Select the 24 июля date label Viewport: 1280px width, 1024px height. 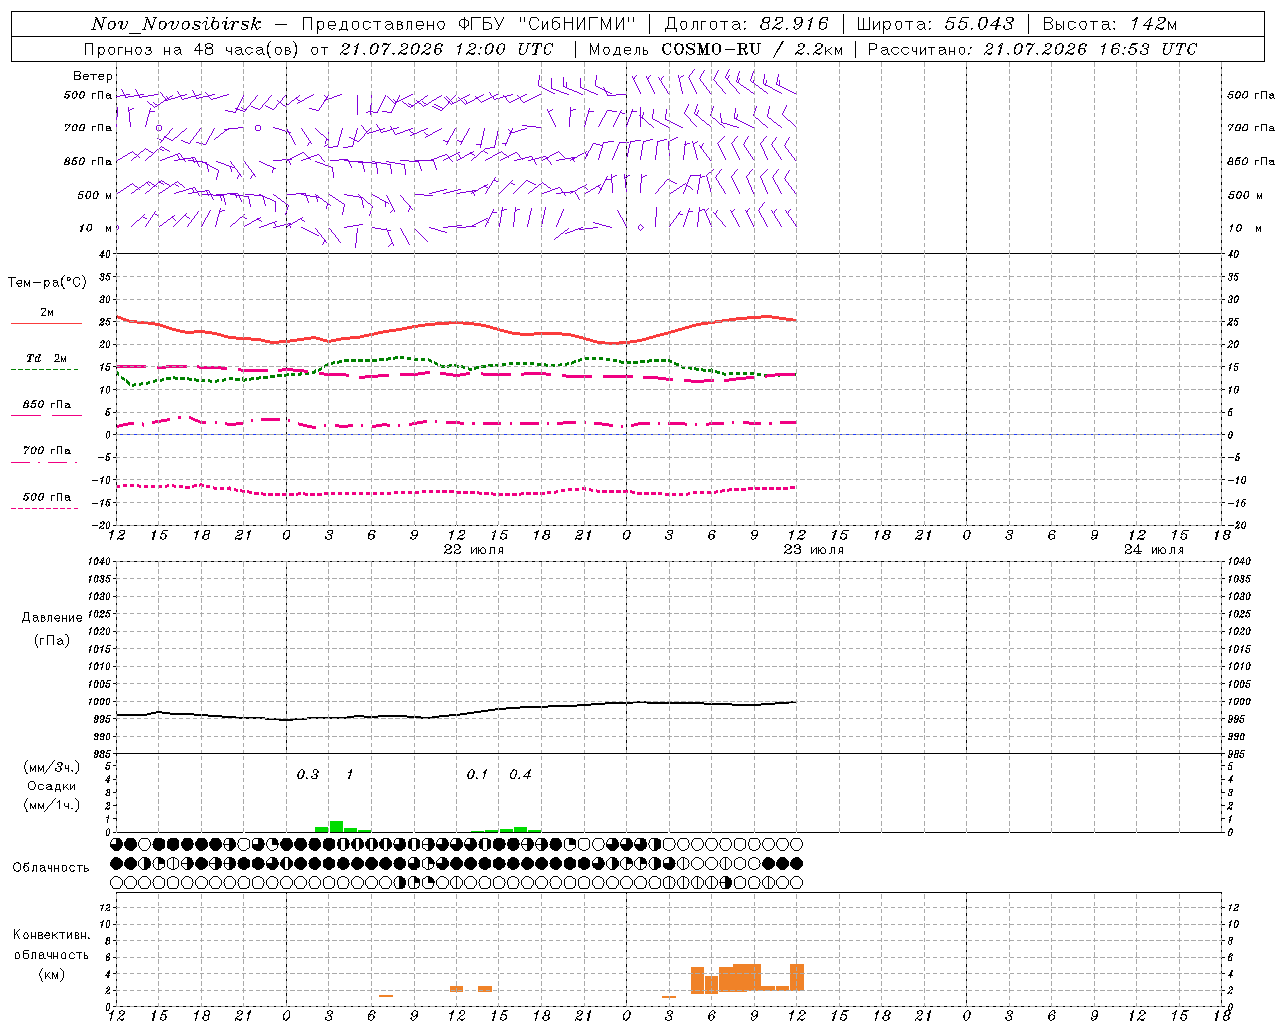1153,550
